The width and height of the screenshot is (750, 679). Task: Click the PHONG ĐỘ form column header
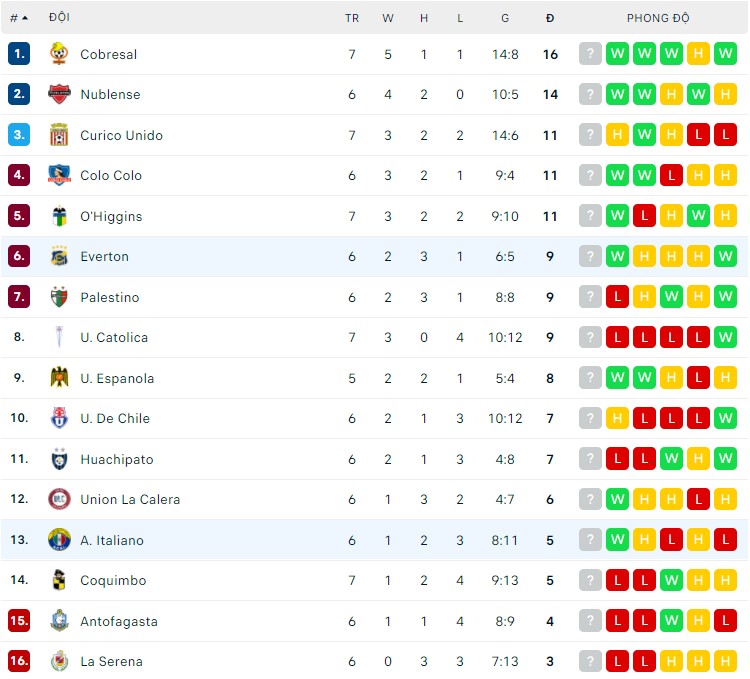click(x=658, y=18)
